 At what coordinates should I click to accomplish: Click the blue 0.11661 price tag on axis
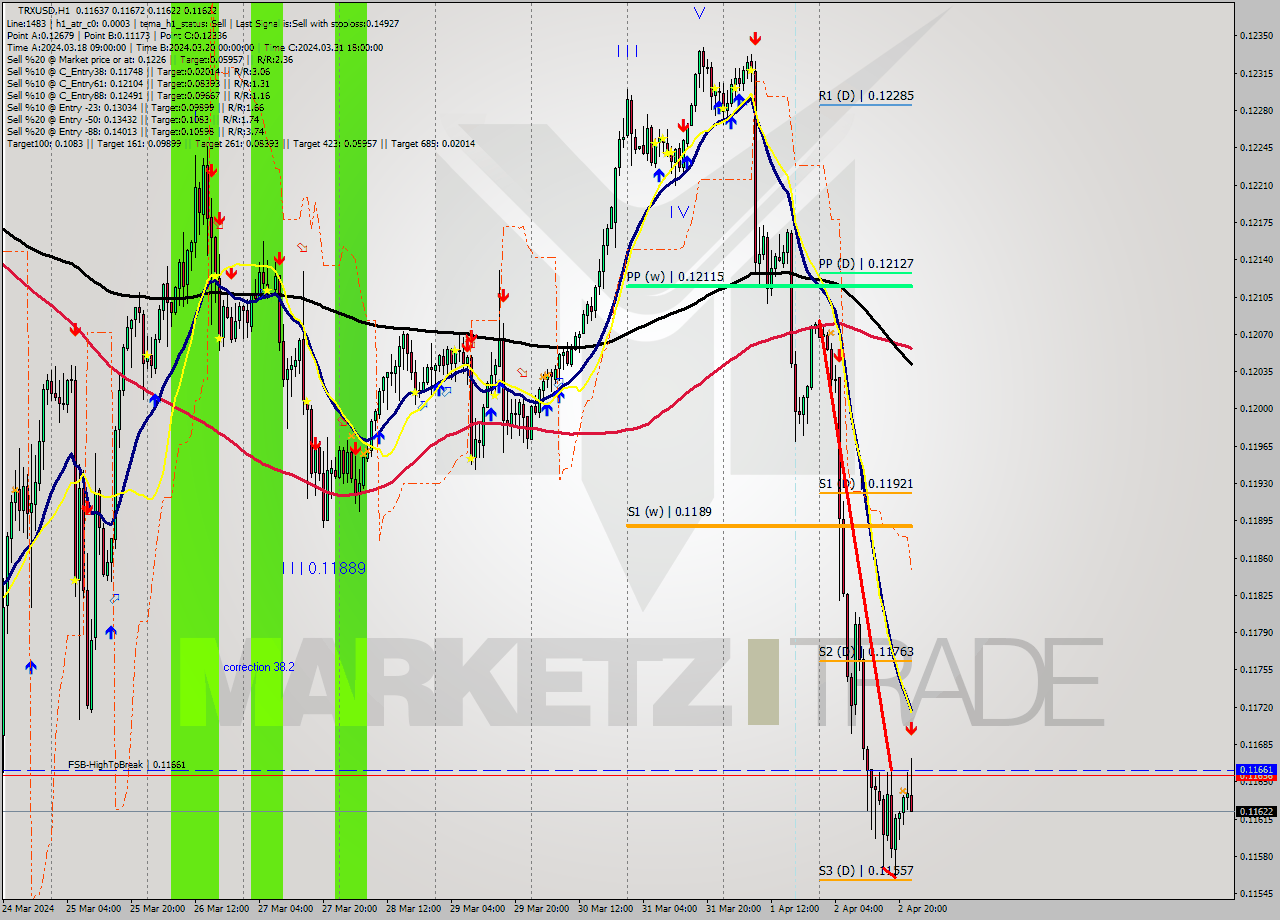tap(1256, 769)
